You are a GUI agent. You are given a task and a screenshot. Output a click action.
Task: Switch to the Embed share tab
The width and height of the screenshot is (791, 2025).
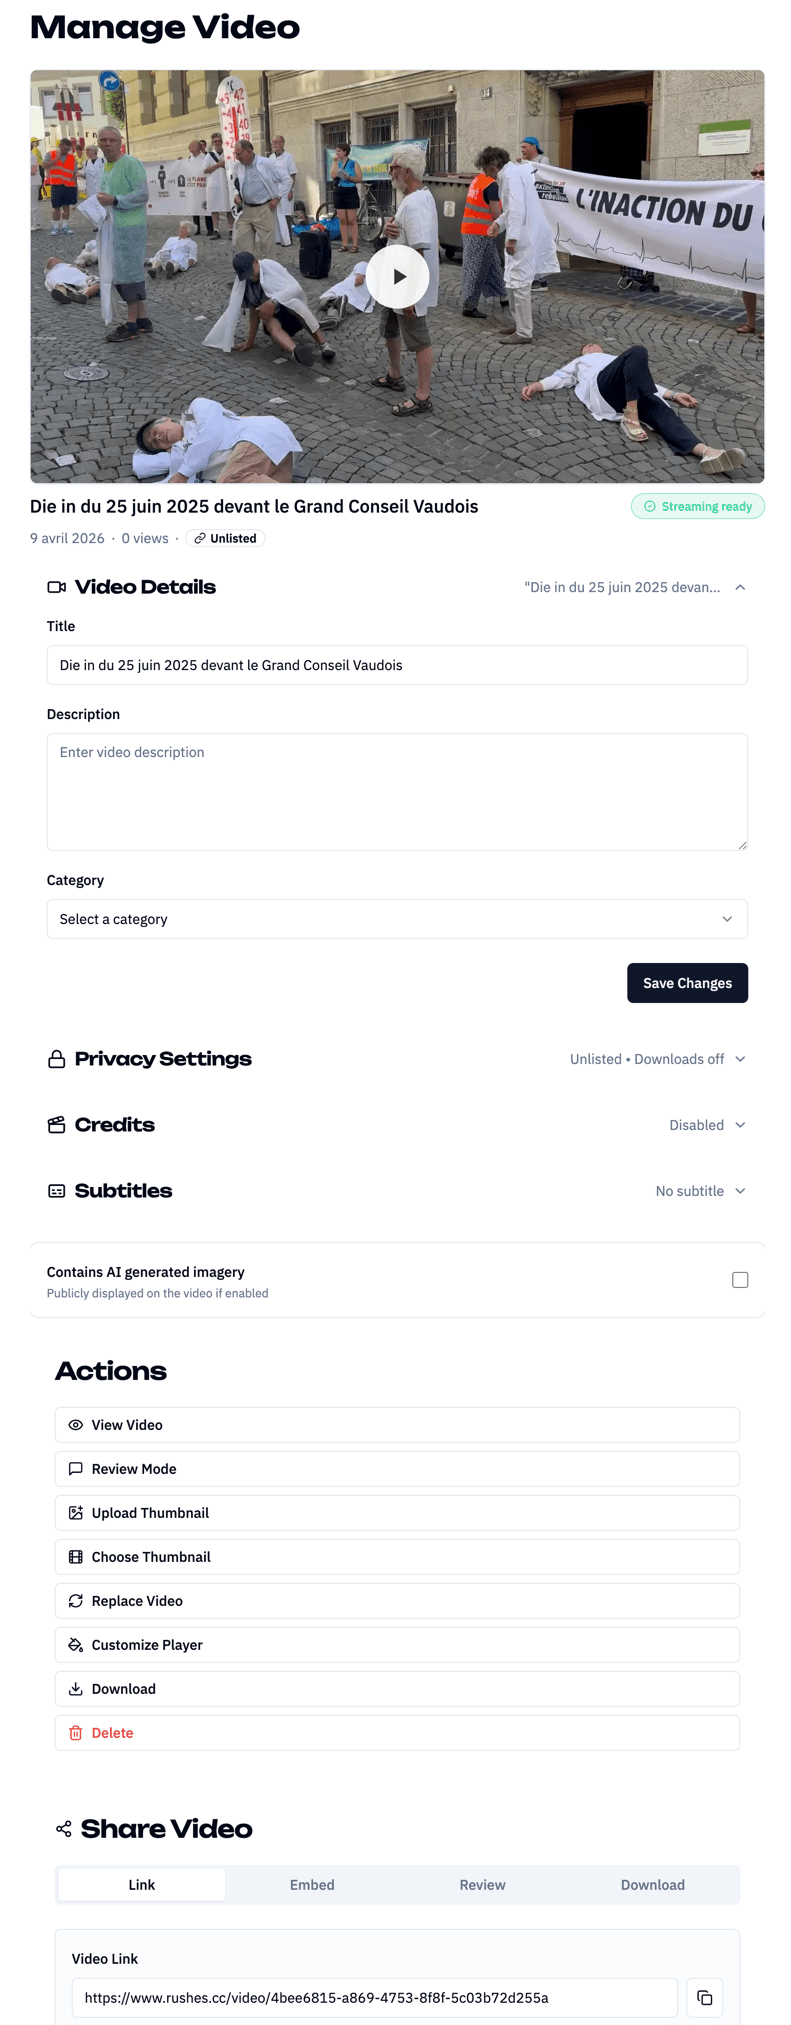312,1885
